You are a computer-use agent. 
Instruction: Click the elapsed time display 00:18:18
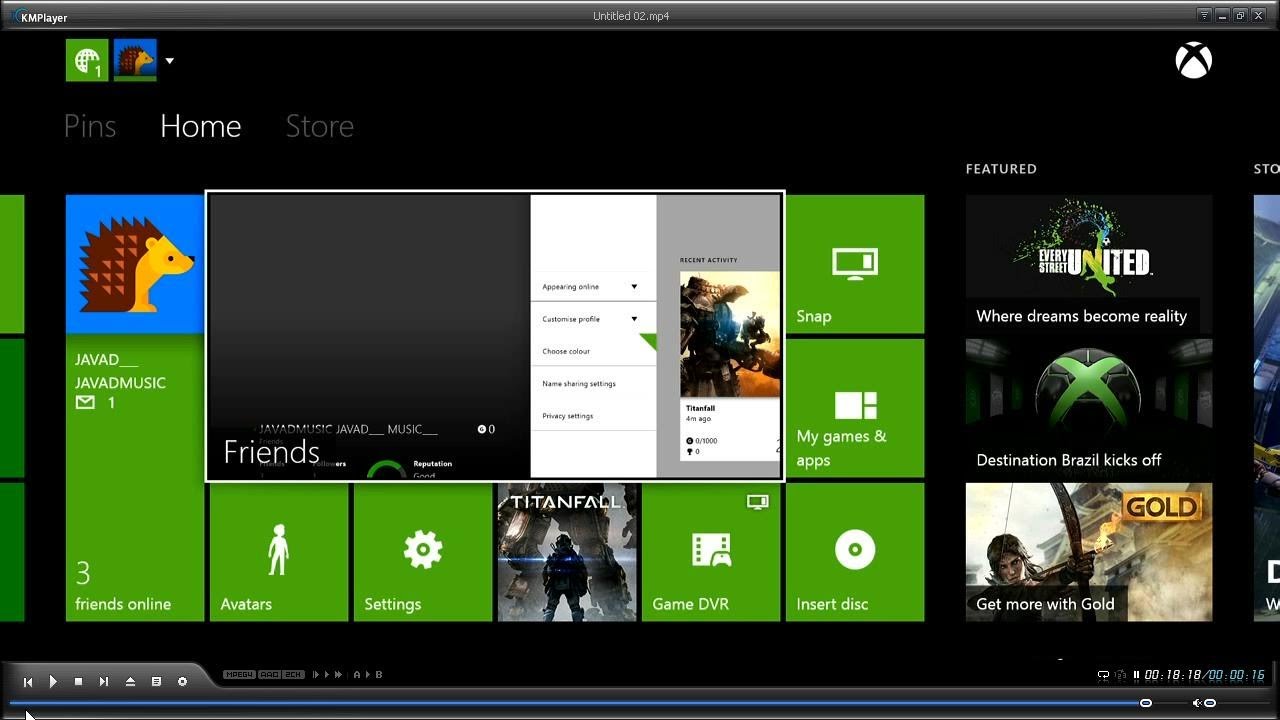click(1173, 675)
